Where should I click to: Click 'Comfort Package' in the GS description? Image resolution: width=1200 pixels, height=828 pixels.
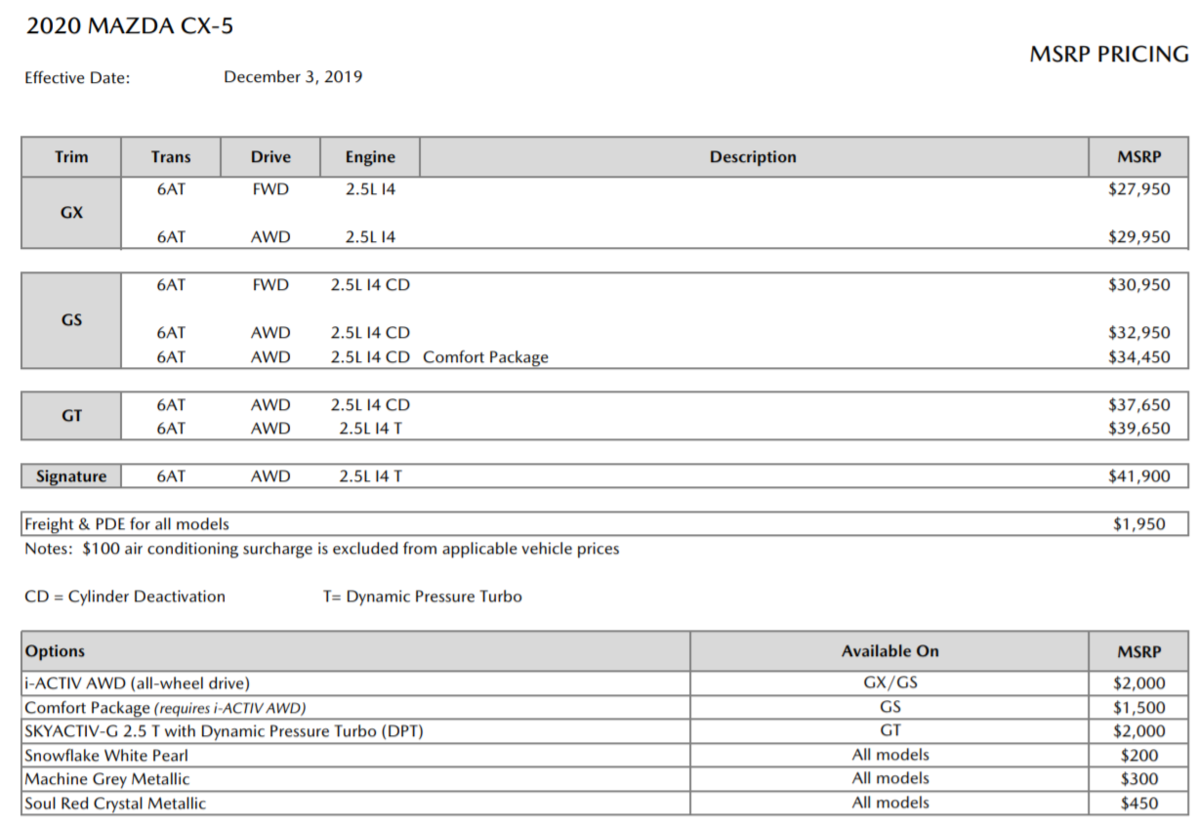[486, 357]
